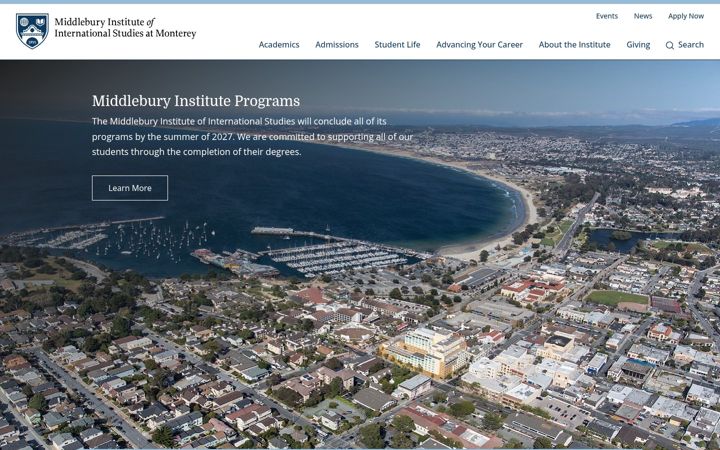720x450 pixels.
Task: Click the Apply Now link
Action: tap(686, 16)
